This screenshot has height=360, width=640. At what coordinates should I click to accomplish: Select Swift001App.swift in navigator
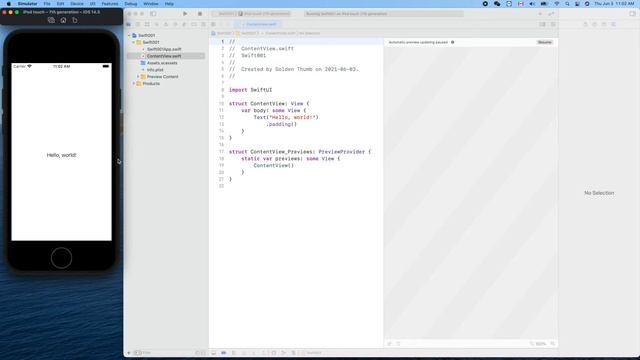[x=164, y=49]
